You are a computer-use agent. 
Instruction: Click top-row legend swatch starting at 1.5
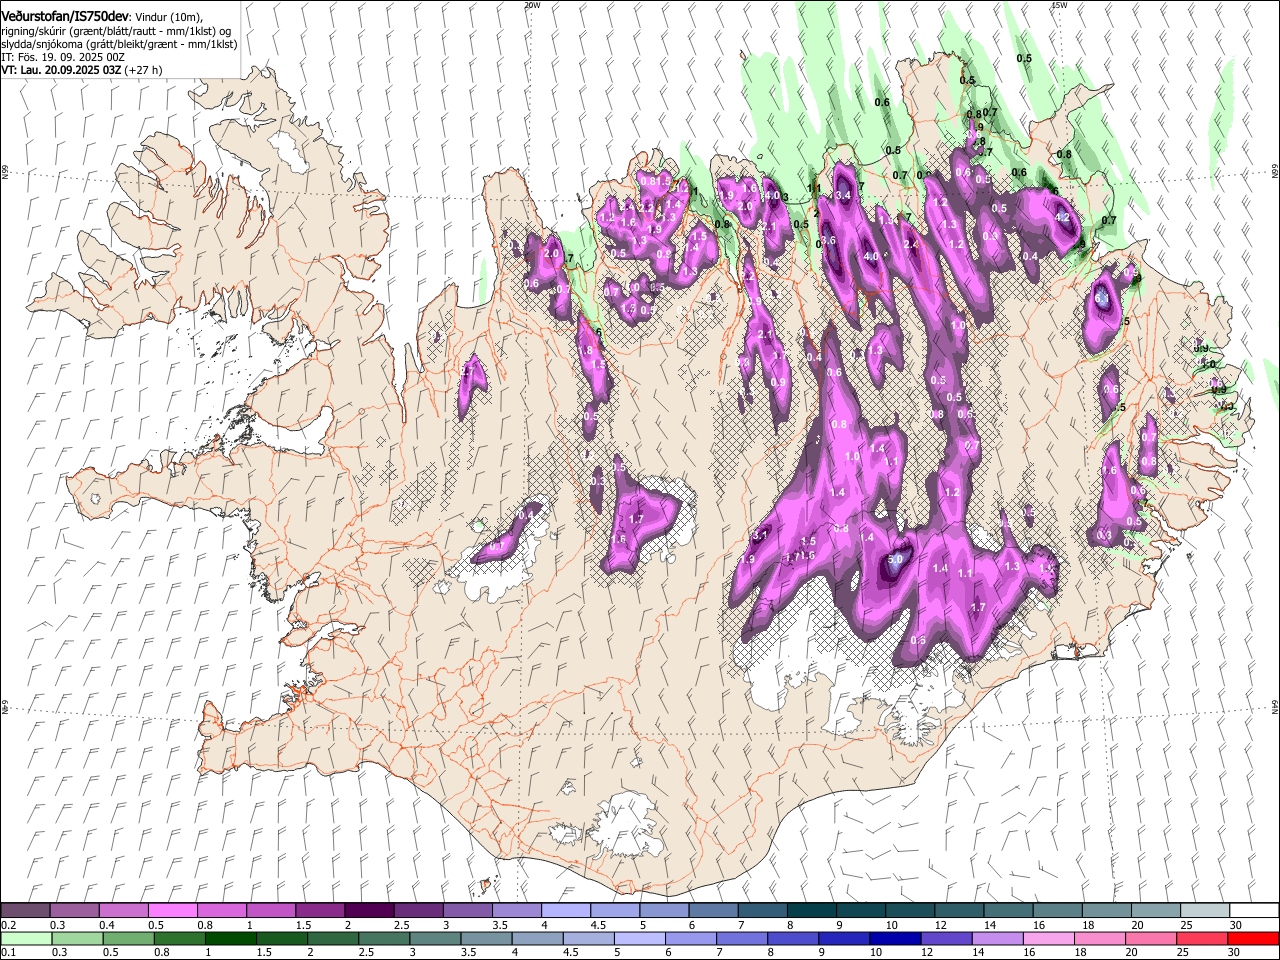319,910
